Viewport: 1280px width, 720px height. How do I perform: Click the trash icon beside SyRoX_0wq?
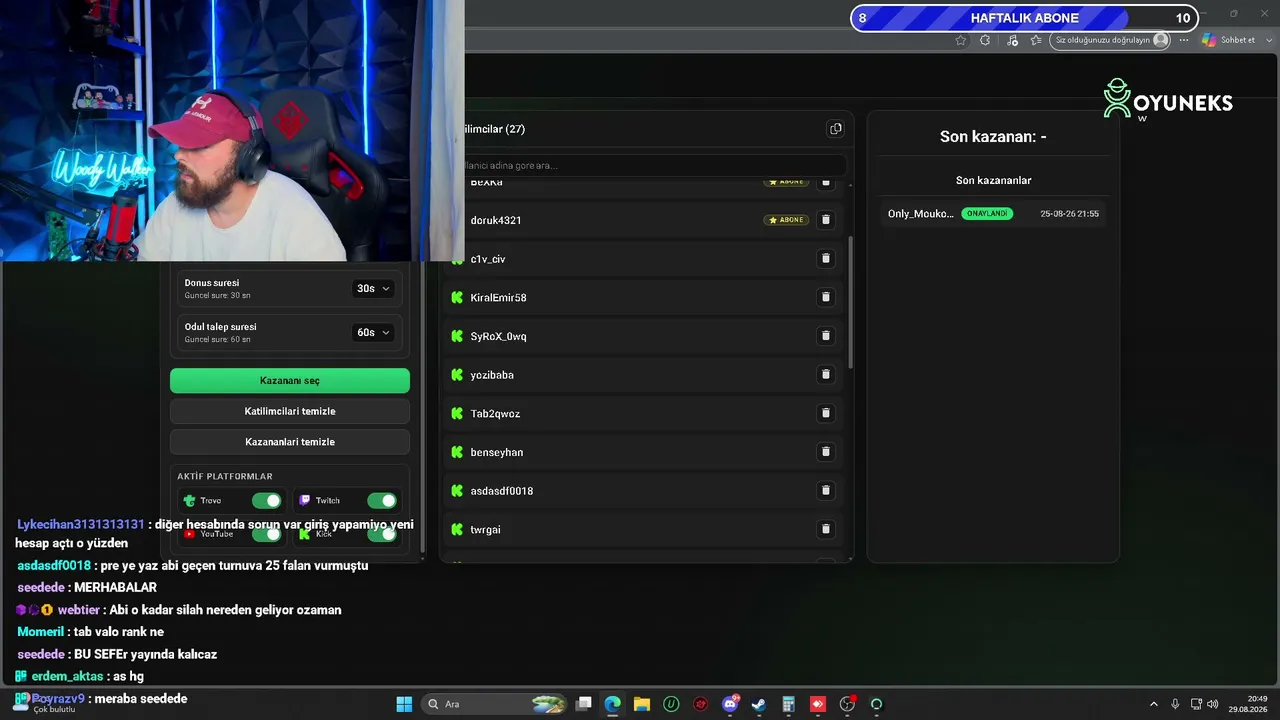tap(826, 336)
